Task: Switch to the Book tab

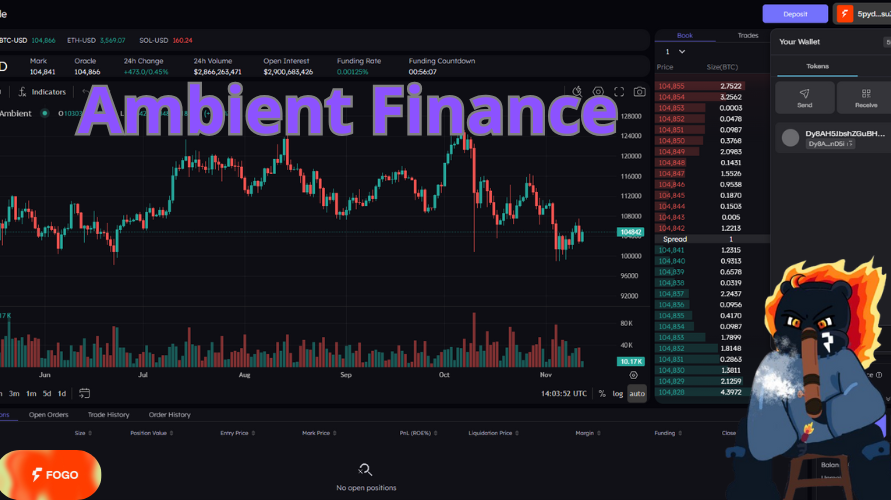Action: 685,35
